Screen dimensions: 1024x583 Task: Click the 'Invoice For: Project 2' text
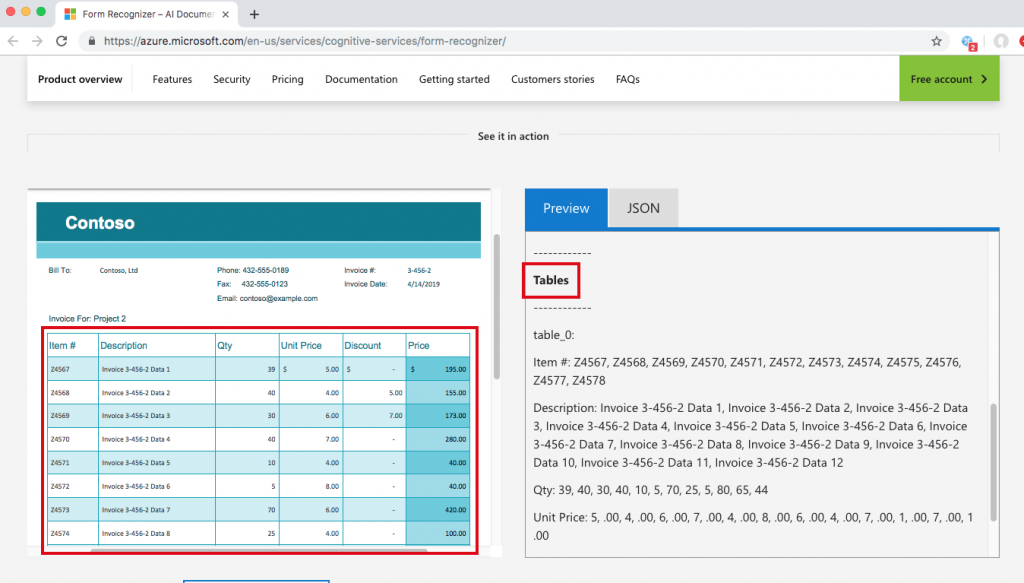tap(87, 319)
